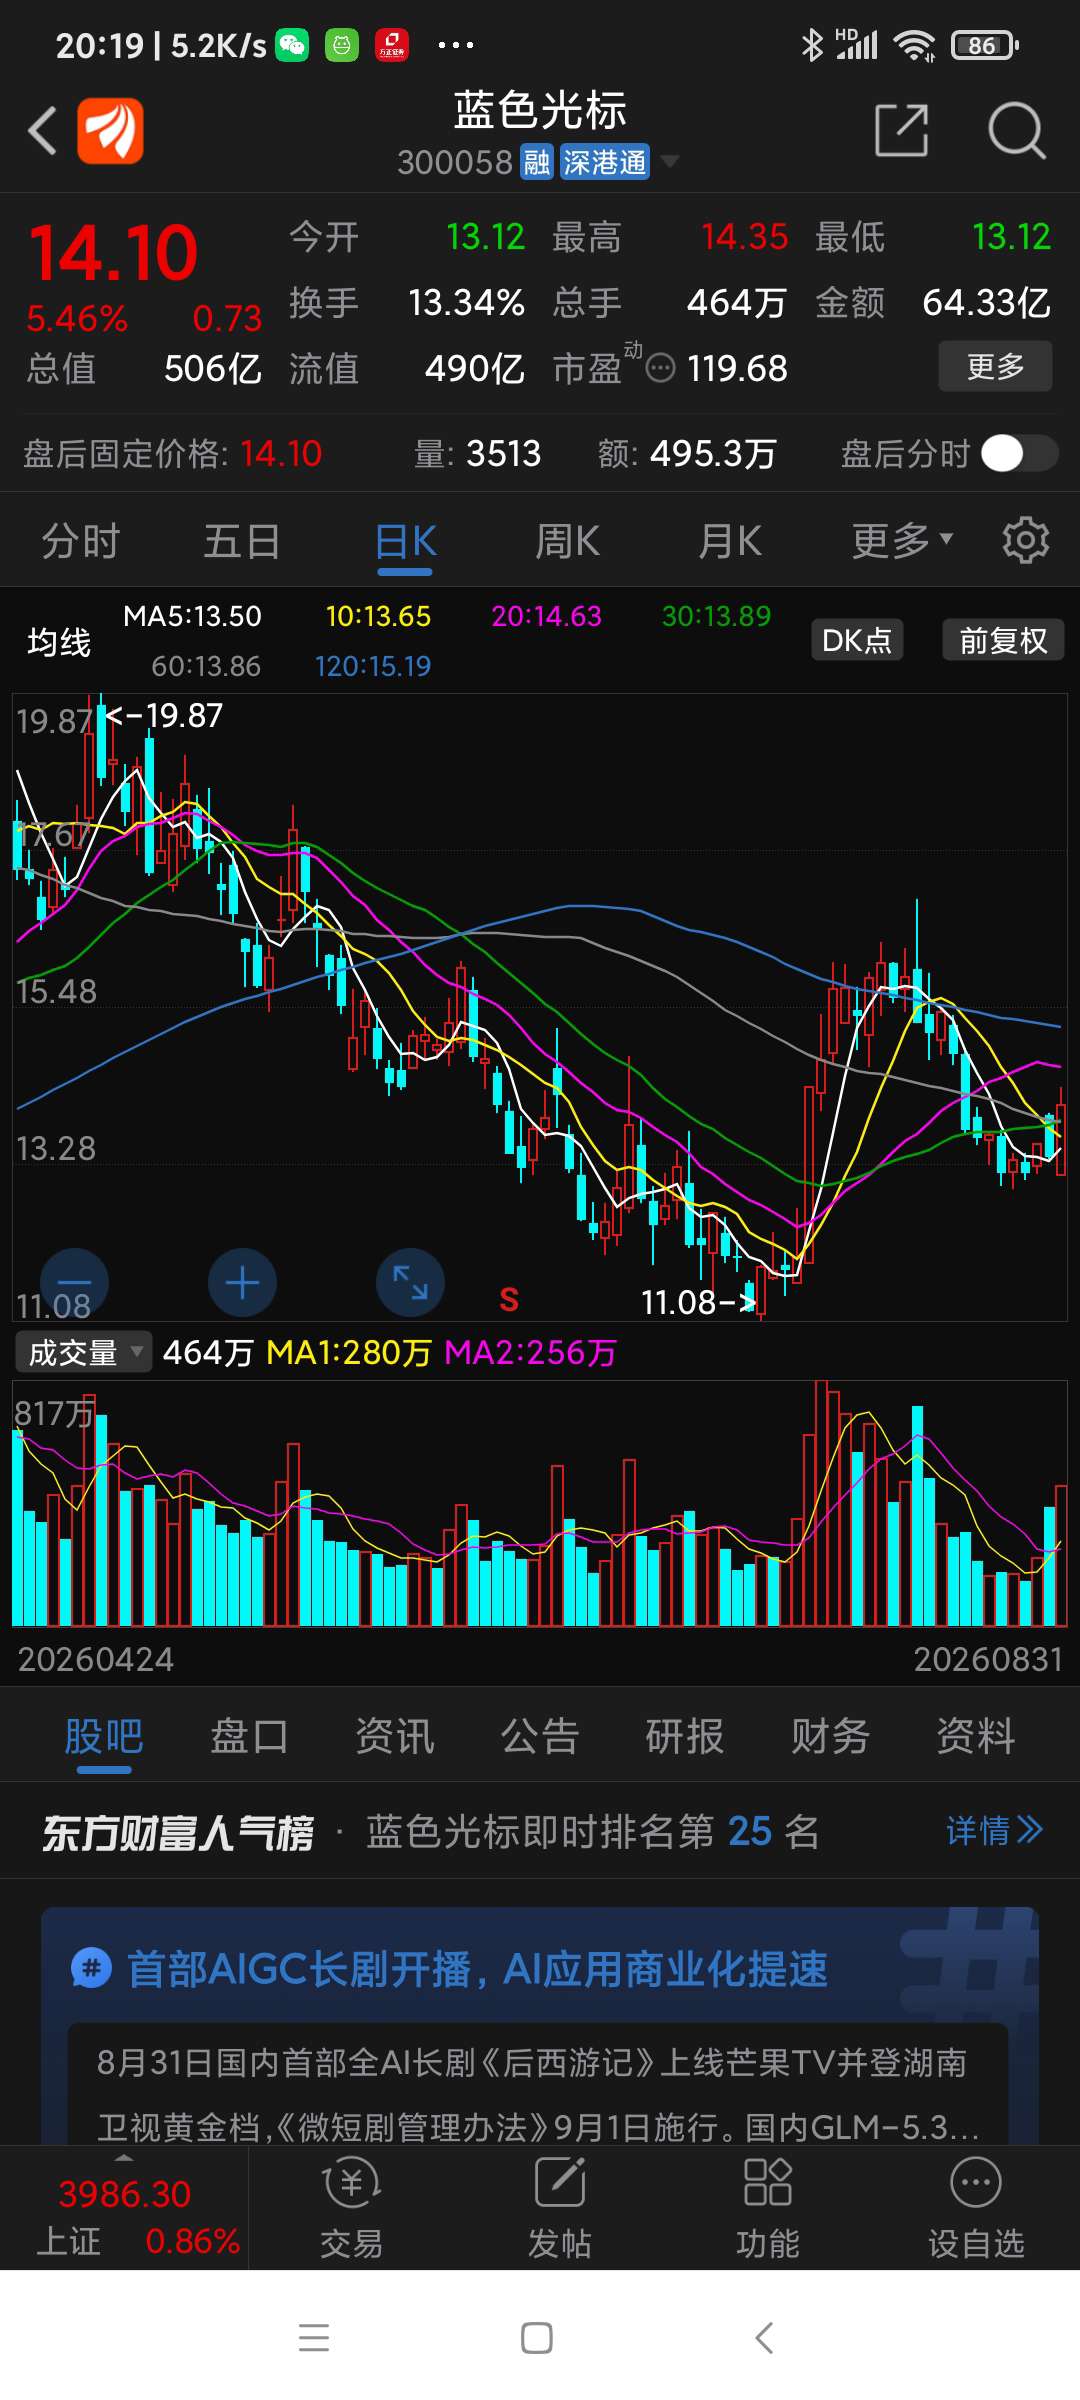Viewport: 1080px width, 2400px height.
Task: Open the AIGC长剧 topic headline
Action: click(x=477, y=1970)
